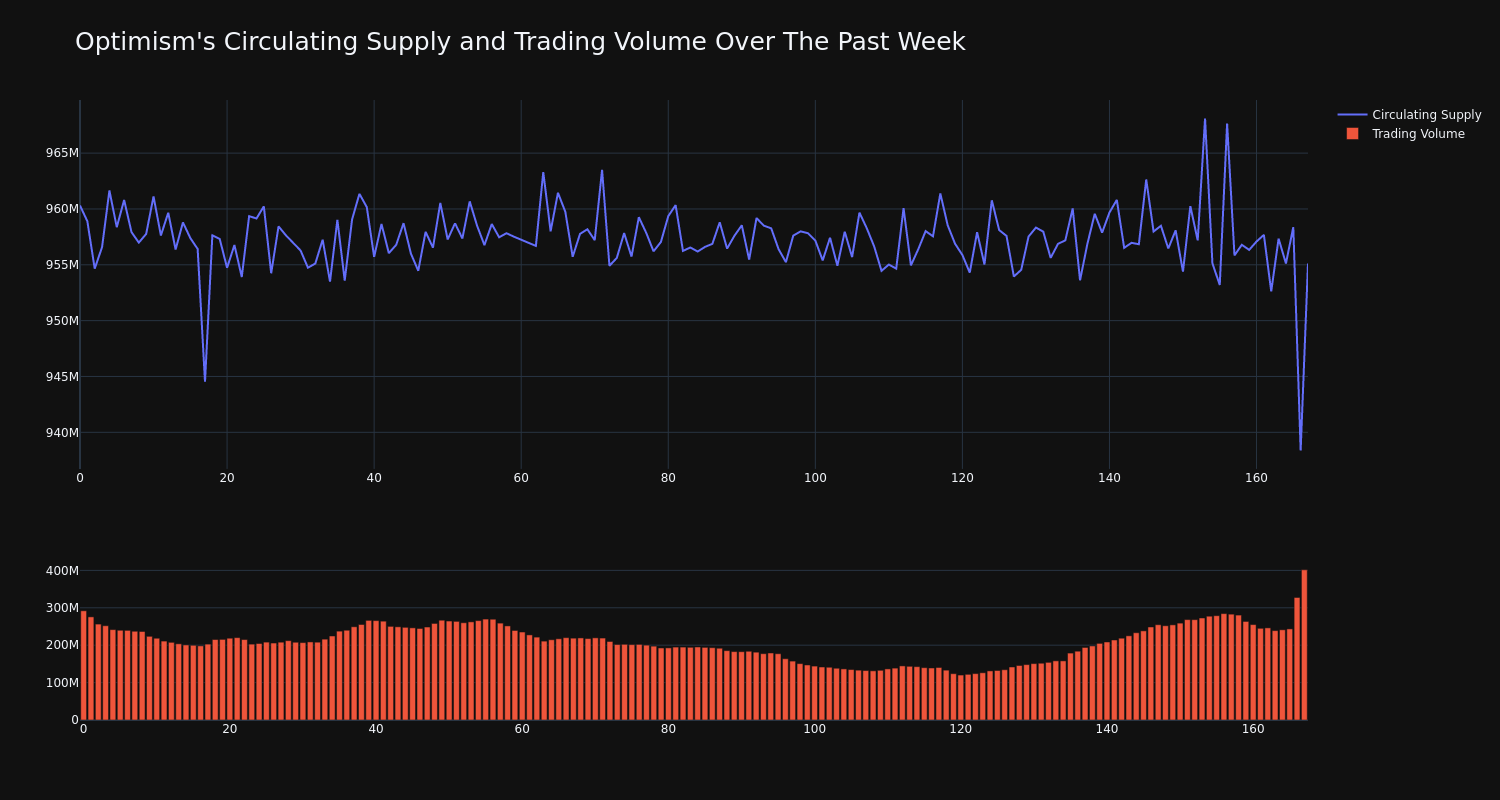1500x800 pixels.
Task: Click the 960M y-axis label
Action: pyautogui.click(x=62, y=209)
